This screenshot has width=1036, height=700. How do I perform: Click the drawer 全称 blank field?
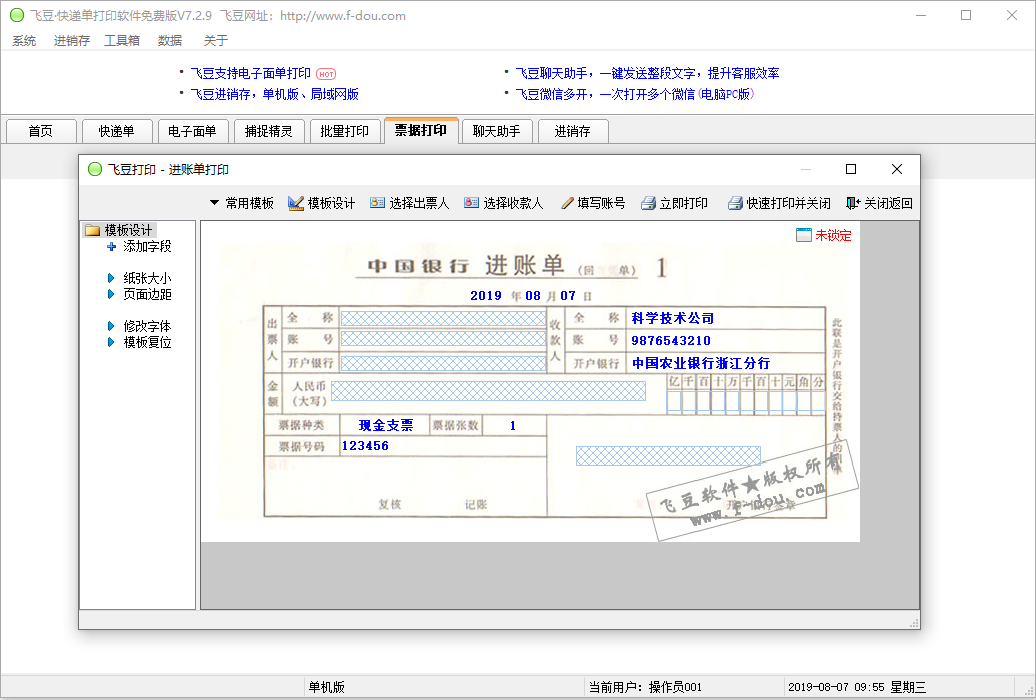(x=443, y=318)
